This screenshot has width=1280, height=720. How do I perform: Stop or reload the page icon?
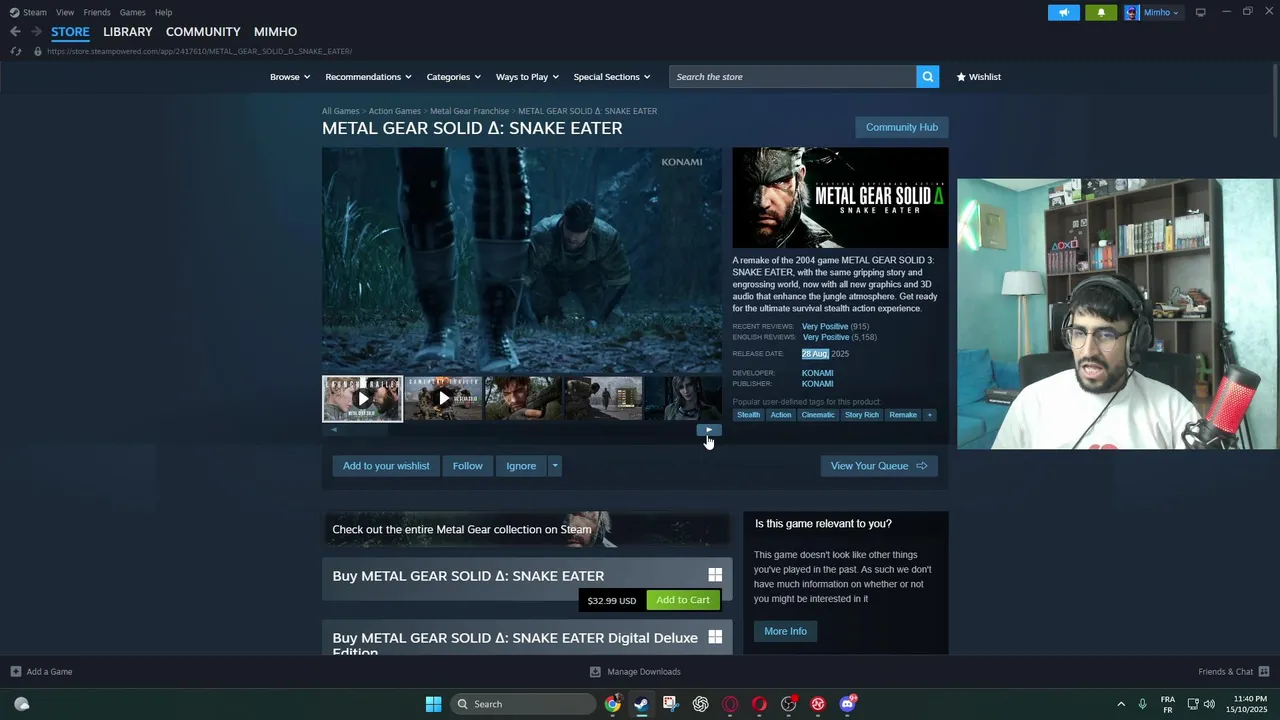coord(16,51)
